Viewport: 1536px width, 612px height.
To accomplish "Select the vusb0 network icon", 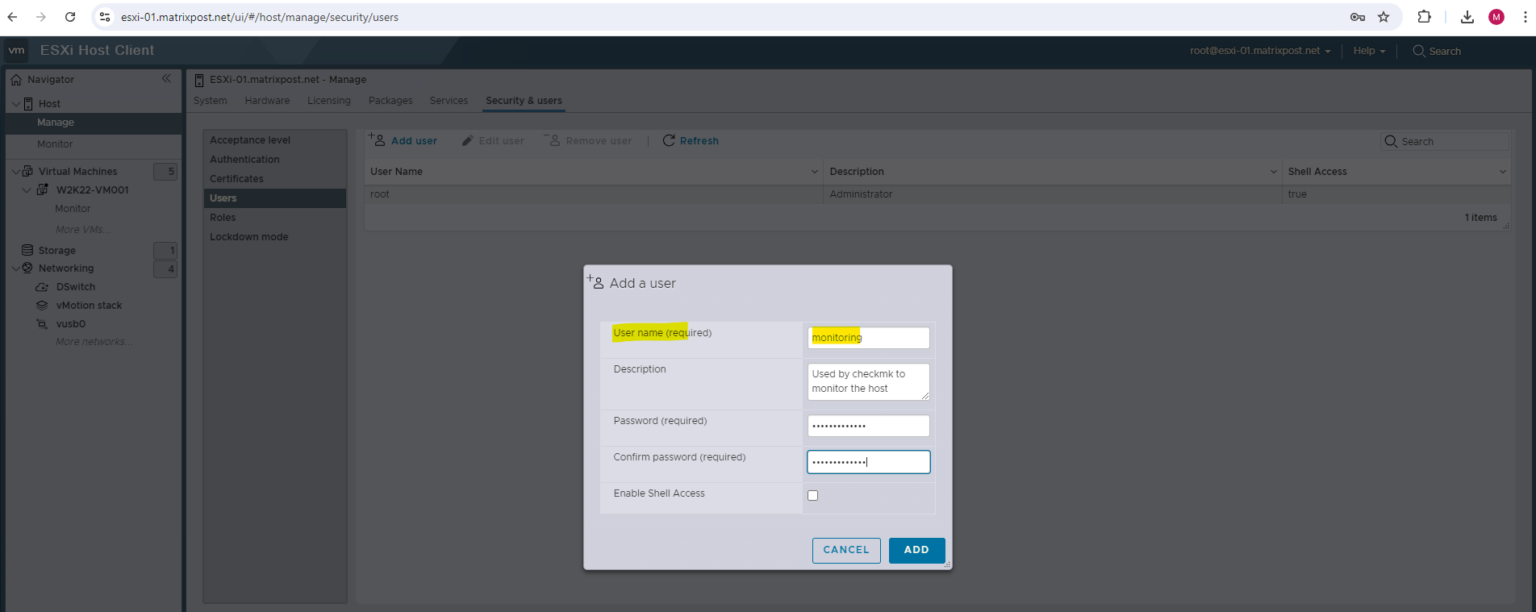I will coord(40,323).
